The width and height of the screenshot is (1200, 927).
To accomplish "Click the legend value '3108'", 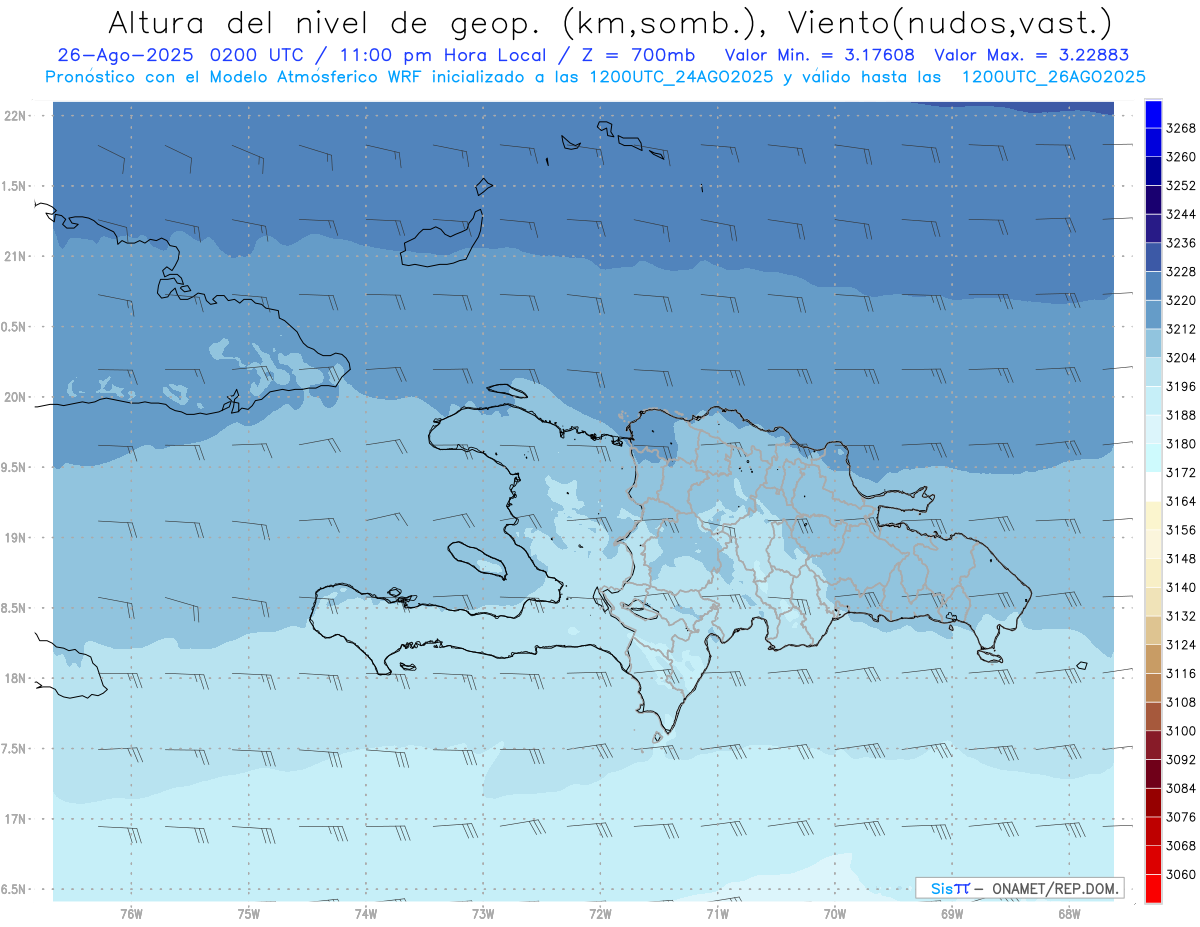I will click(x=1181, y=702).
